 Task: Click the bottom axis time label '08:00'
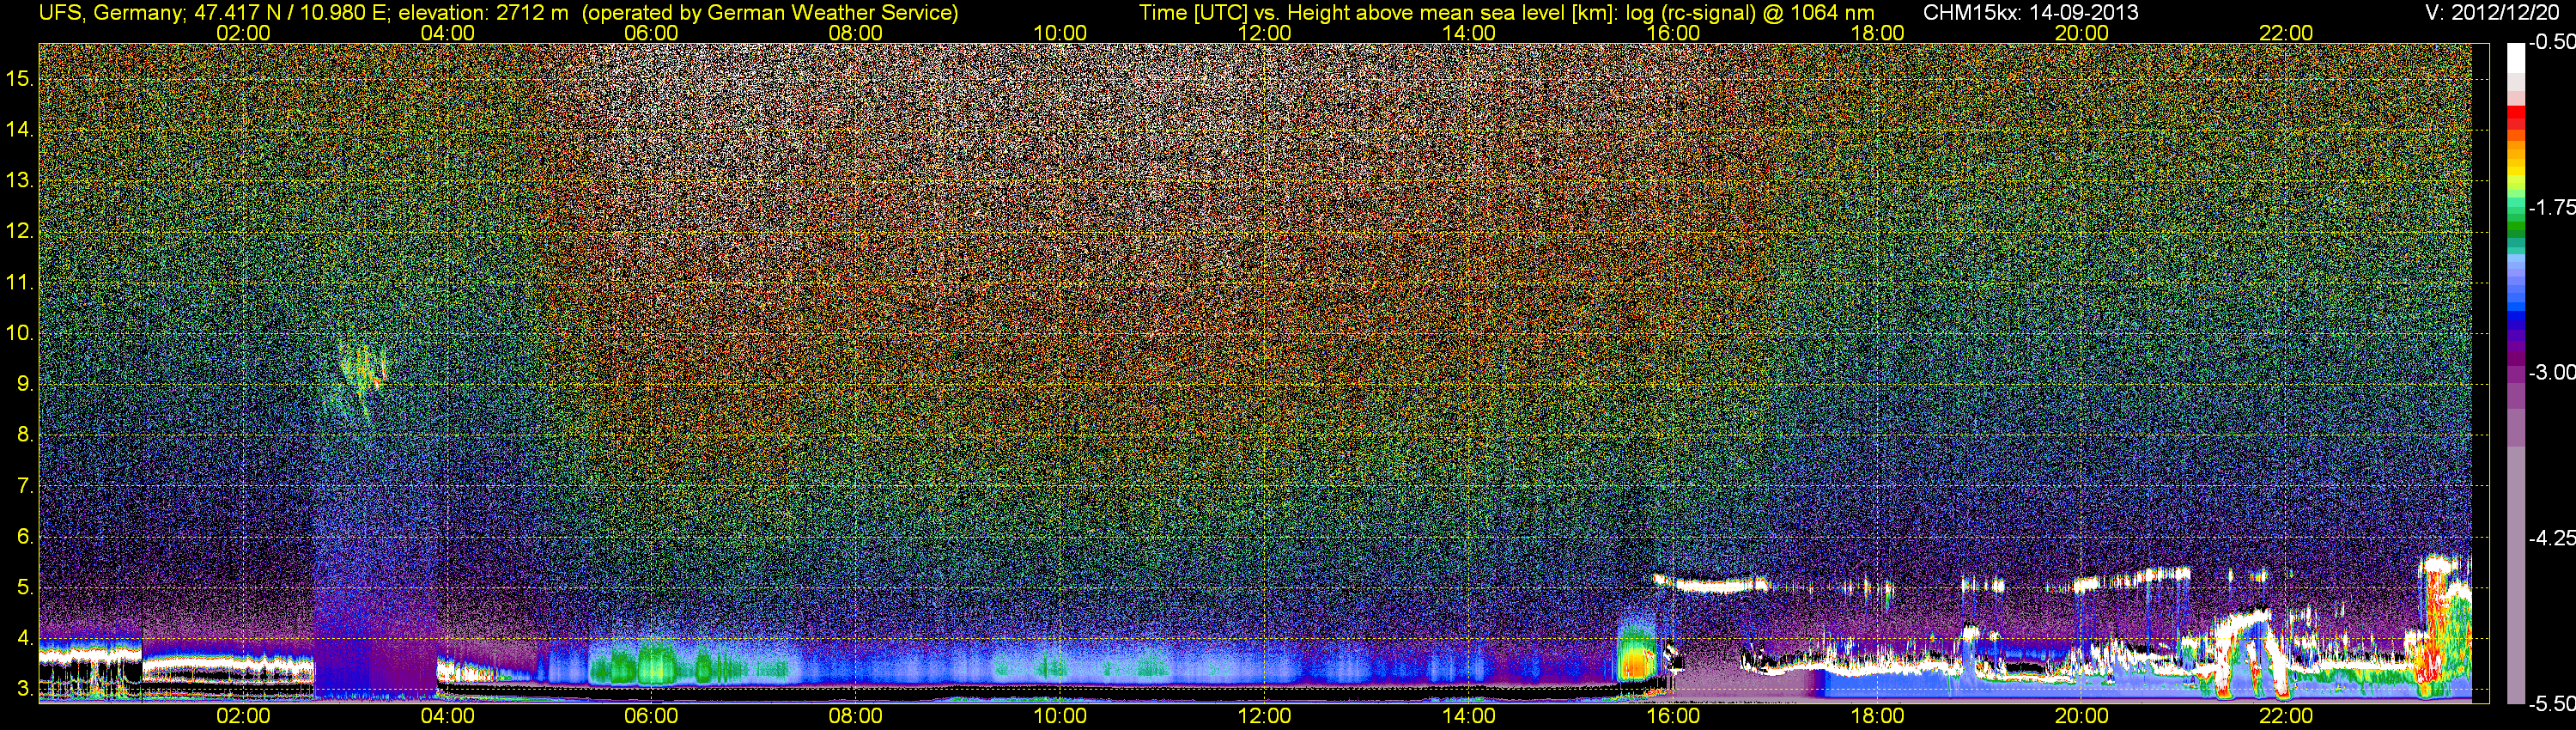coord(856,716)
